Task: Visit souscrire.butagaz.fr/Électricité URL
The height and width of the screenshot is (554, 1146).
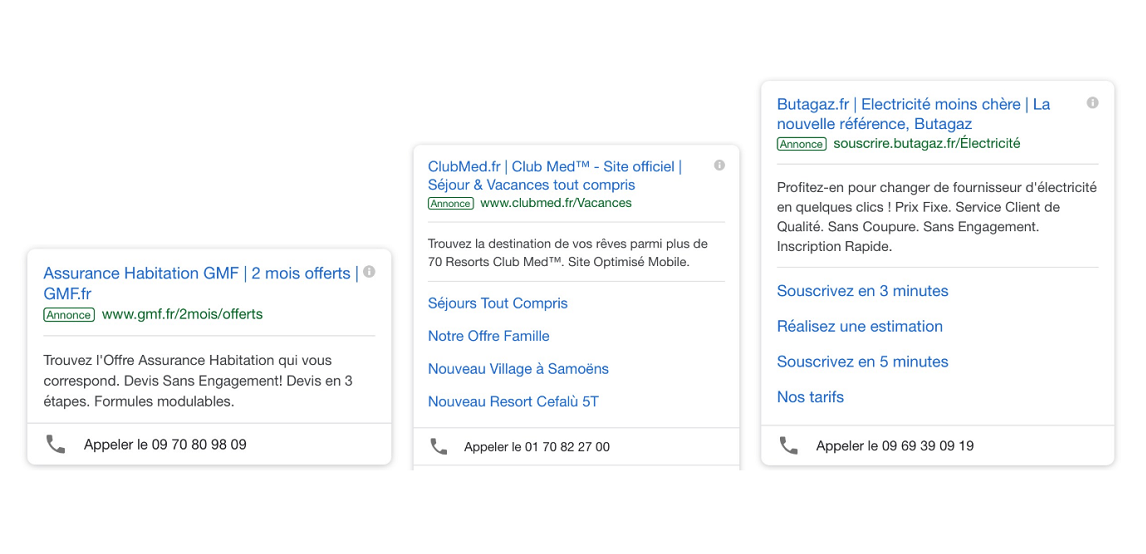Action: tap(927, 144)
